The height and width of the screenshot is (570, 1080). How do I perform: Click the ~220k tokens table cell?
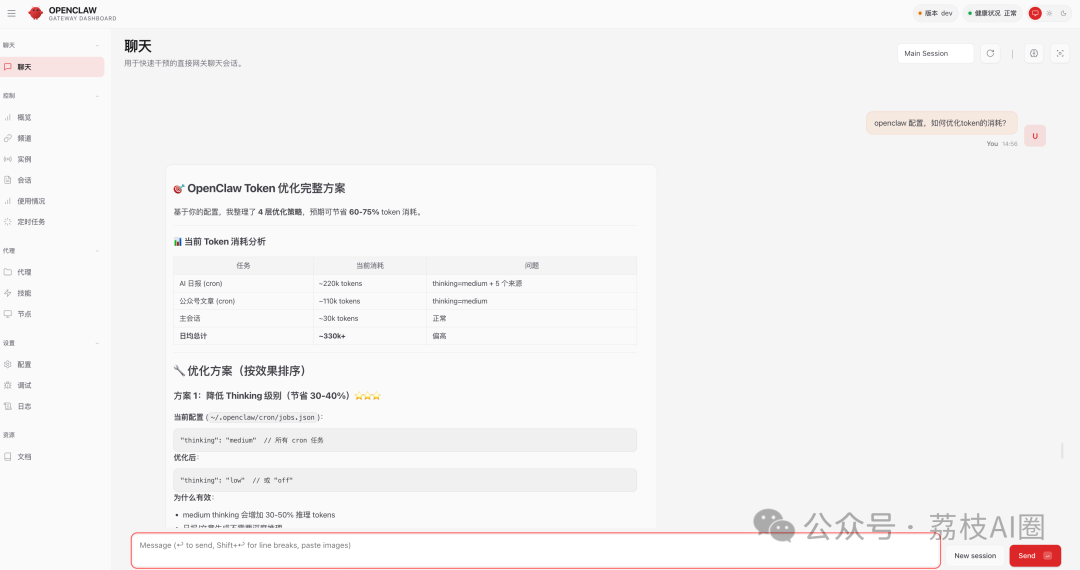point(370,284)
